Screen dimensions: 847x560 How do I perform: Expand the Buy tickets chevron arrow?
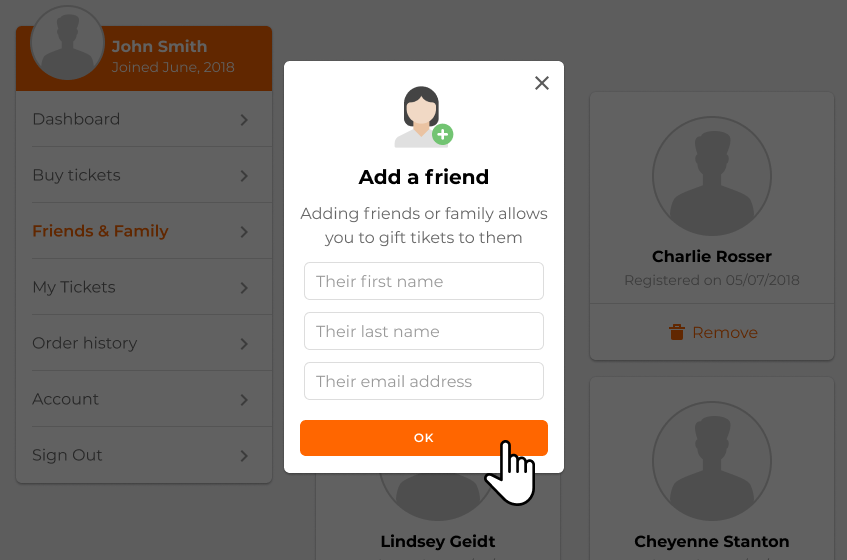tap(244, 176)
